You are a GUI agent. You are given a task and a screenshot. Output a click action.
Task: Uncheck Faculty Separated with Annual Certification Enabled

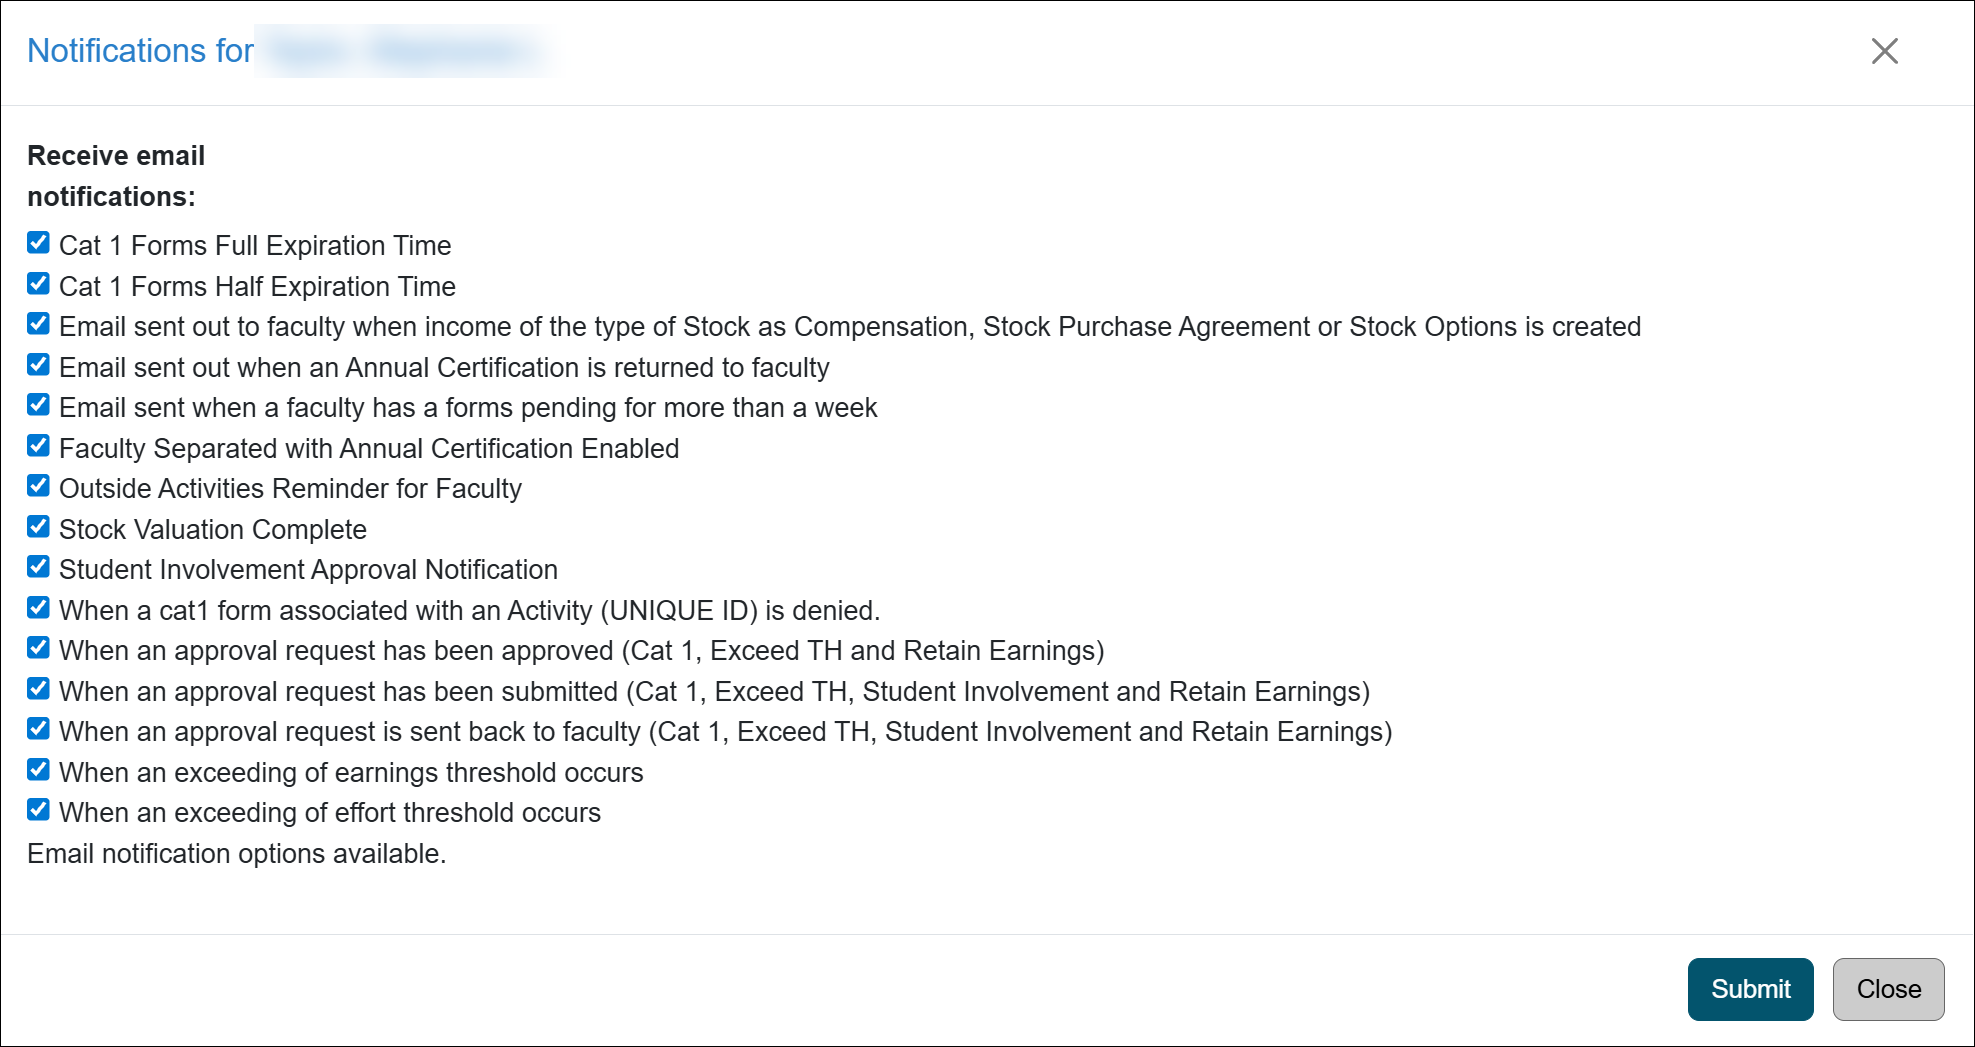pos(38,446)
